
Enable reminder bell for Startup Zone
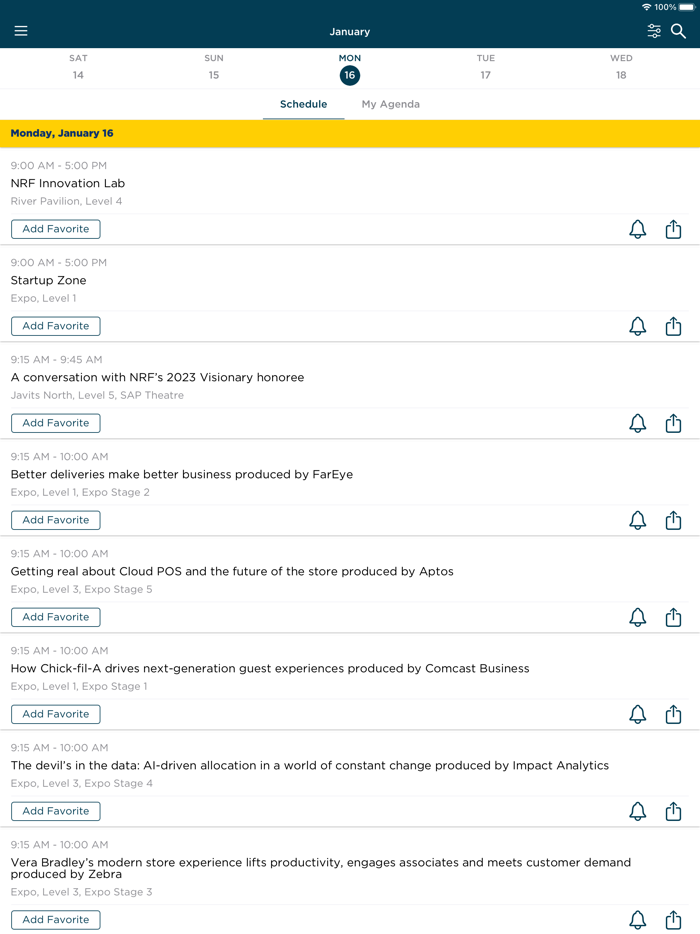click(637, 326)
